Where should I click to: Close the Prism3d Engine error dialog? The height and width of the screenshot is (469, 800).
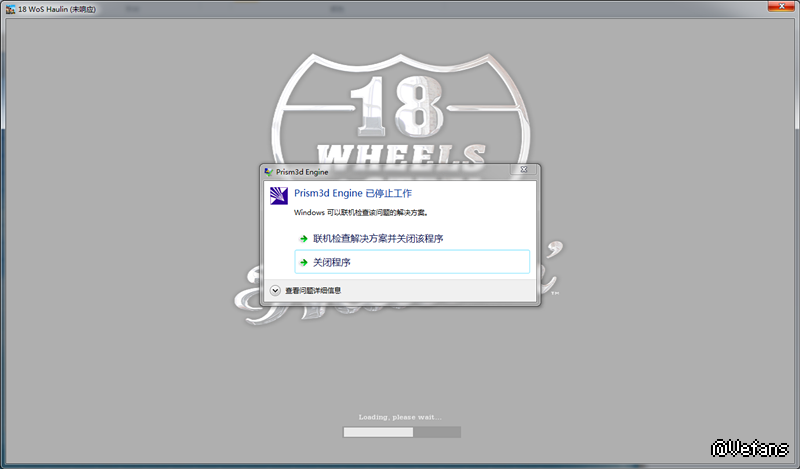pyautogui.click(x=523, y=169)
